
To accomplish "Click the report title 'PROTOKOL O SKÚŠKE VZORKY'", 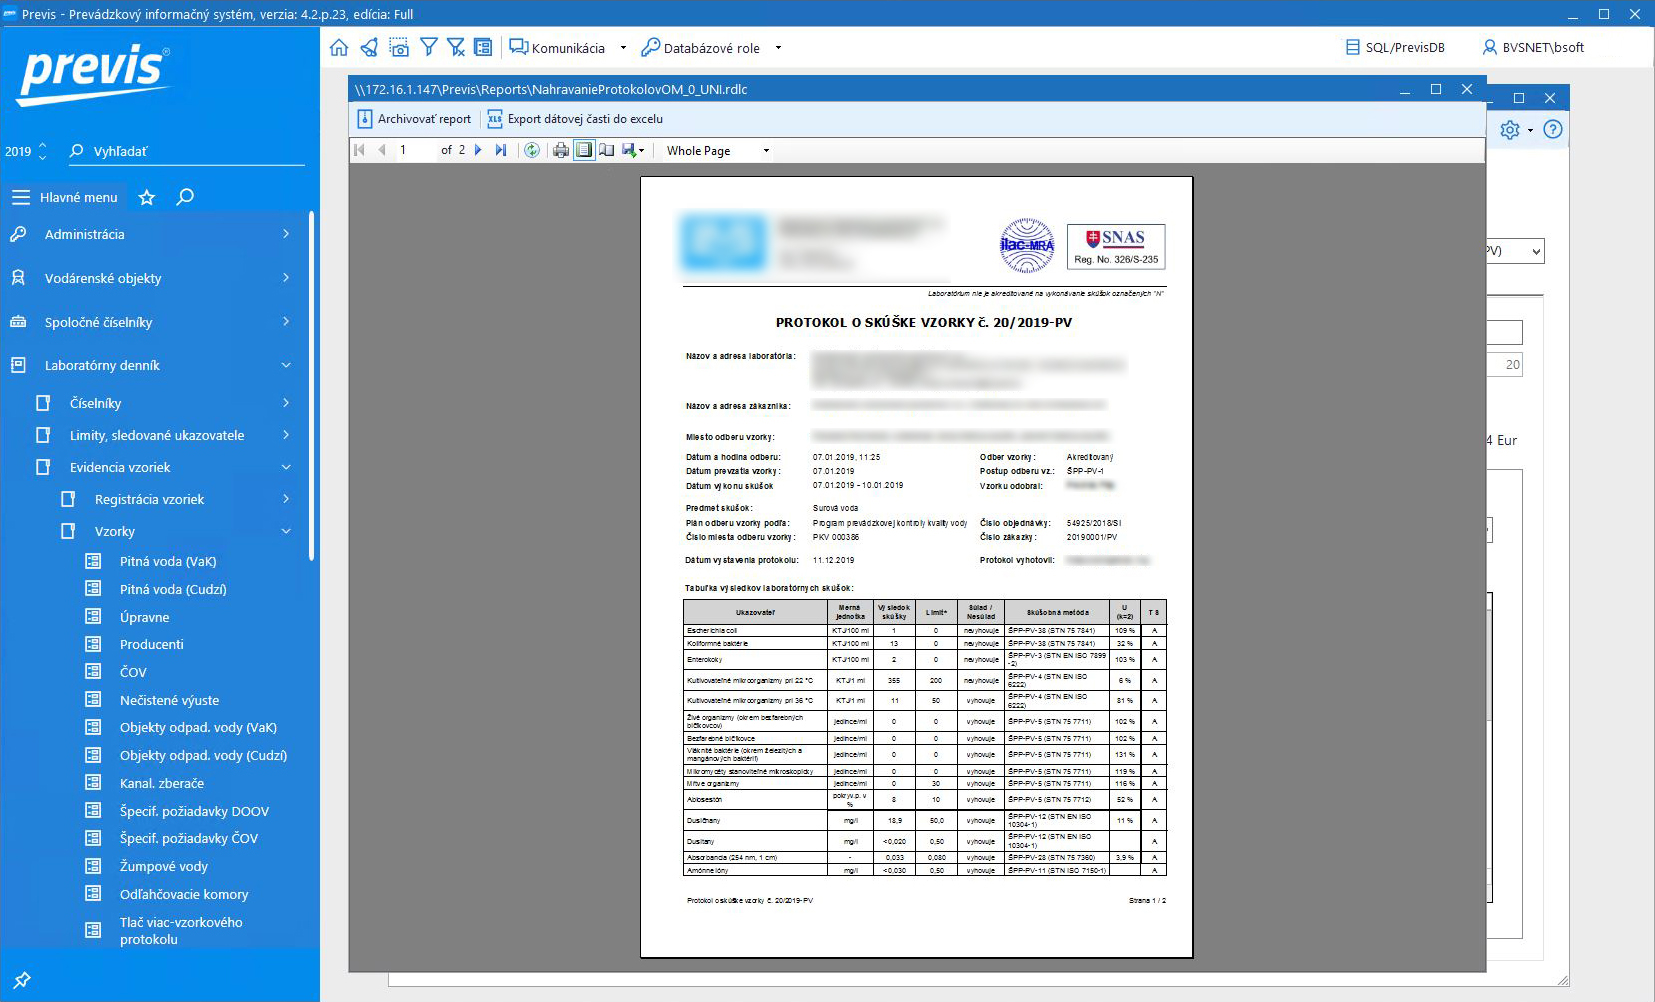I will [x=924, y=322].
